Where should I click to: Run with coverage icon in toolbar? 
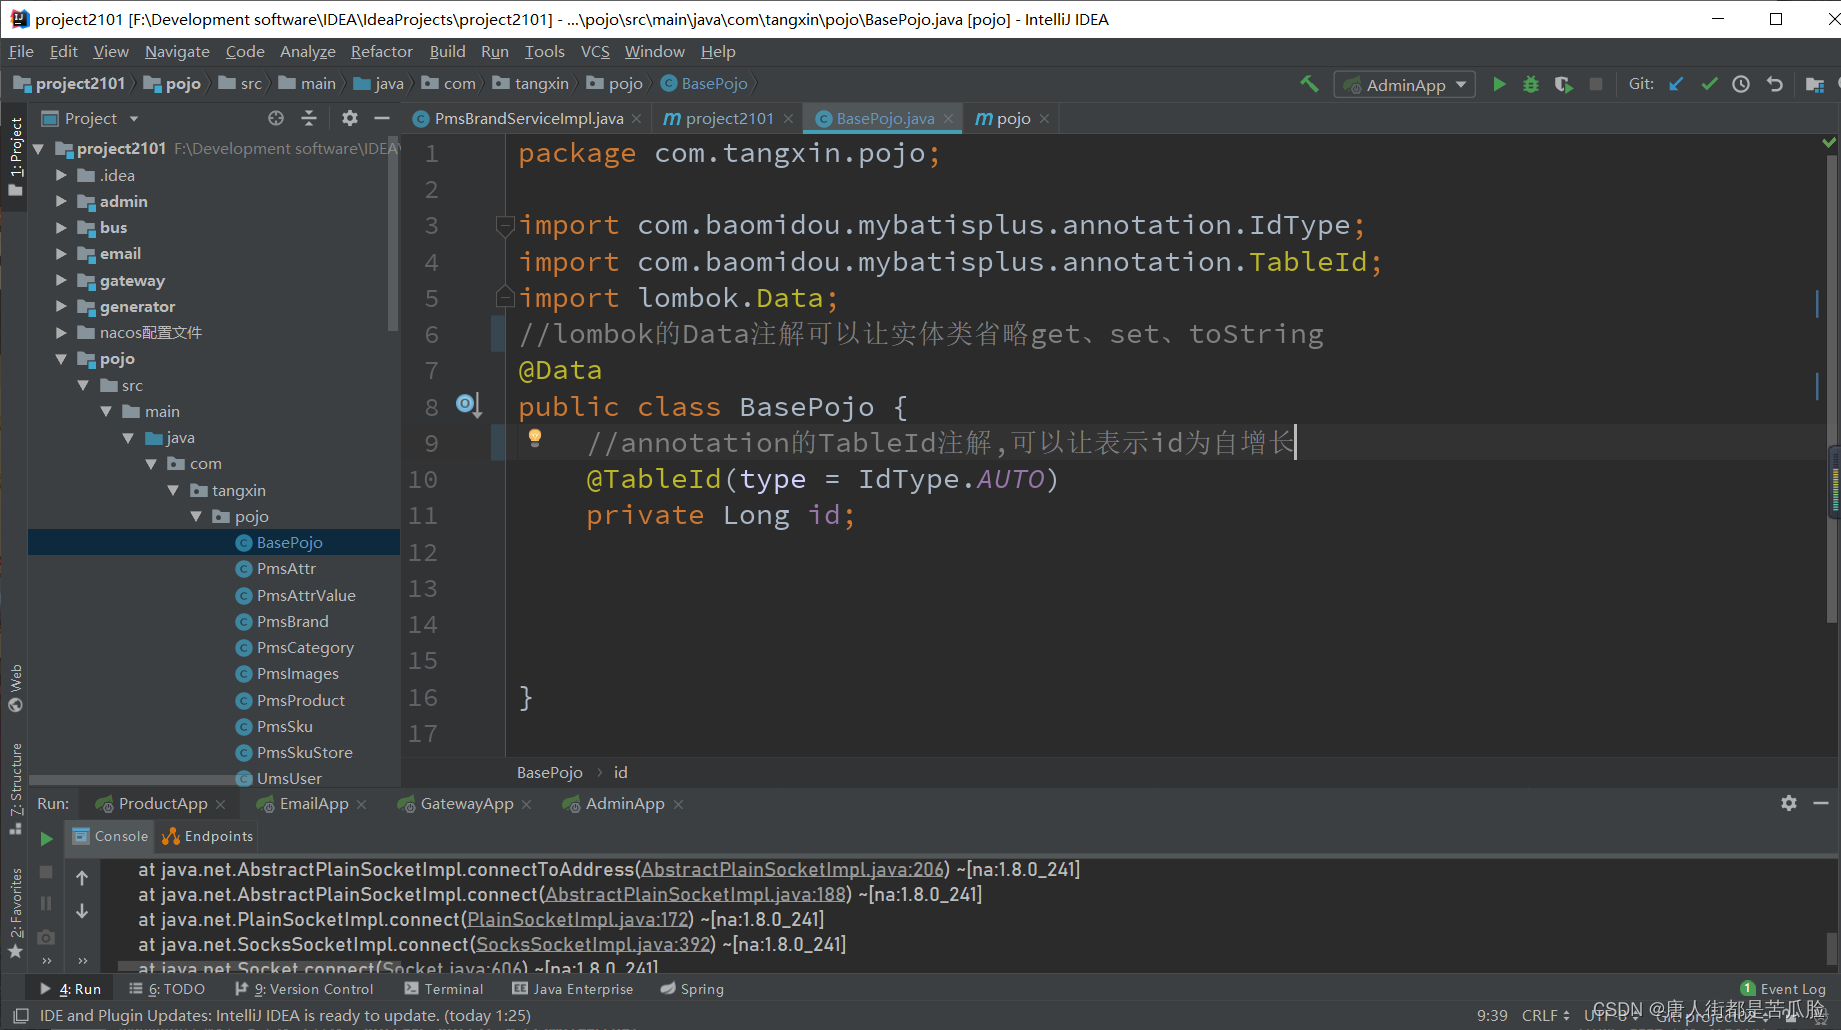pos(1563,84)
